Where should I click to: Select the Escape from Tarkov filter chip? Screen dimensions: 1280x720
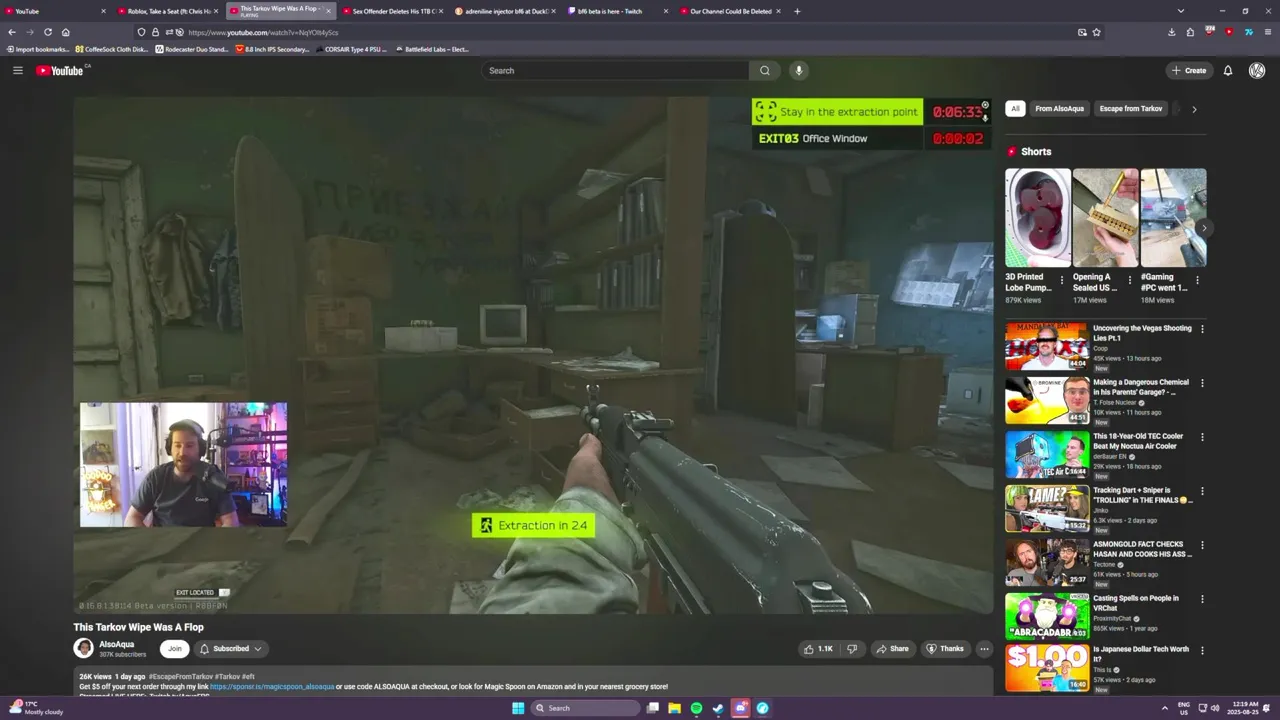(x=1131, y=109)
